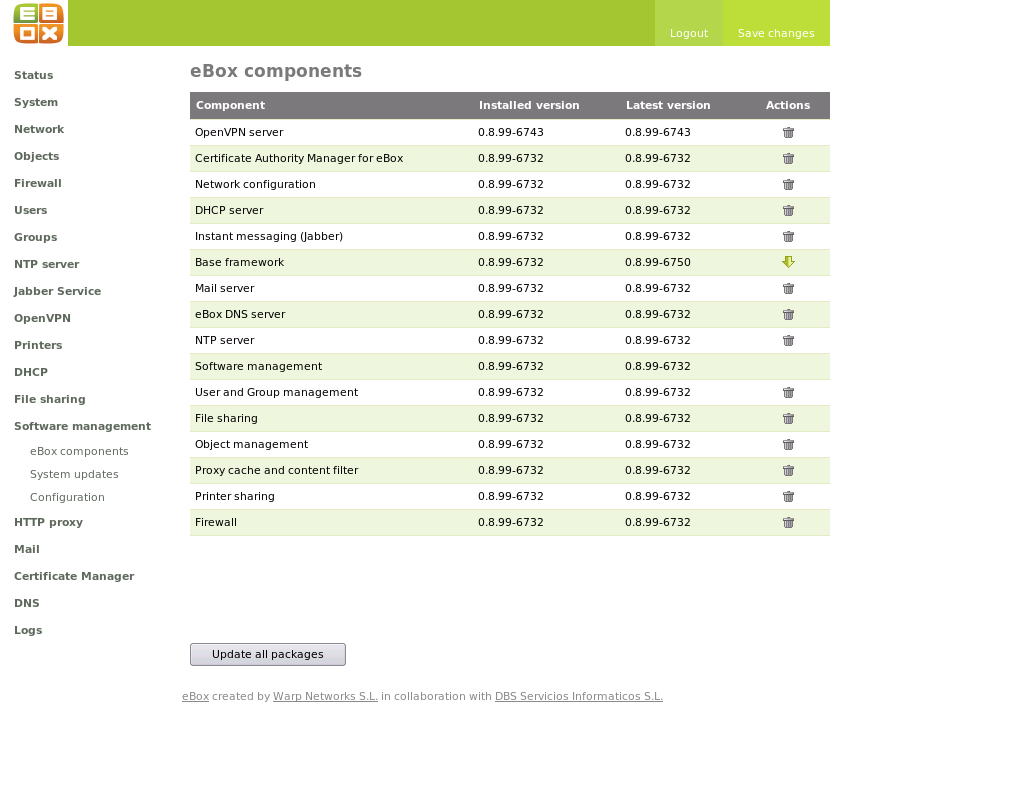This screenshot has height=809, width=1020.
Task: Remove Proxy cache and content filter
Action: (x=788, y=471)
